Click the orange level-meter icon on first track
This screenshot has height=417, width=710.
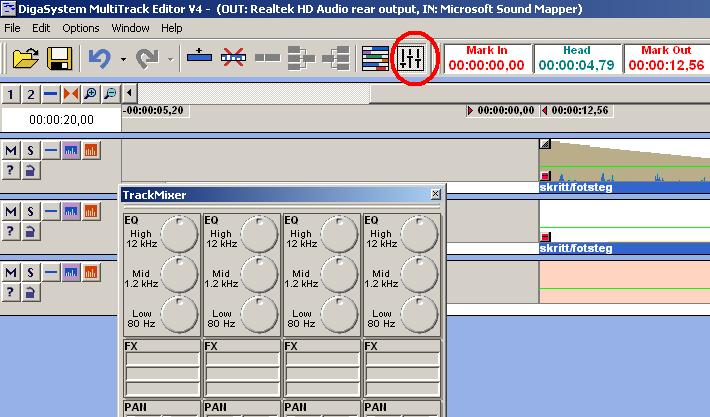pyautogui.click(x=91, y=150)
